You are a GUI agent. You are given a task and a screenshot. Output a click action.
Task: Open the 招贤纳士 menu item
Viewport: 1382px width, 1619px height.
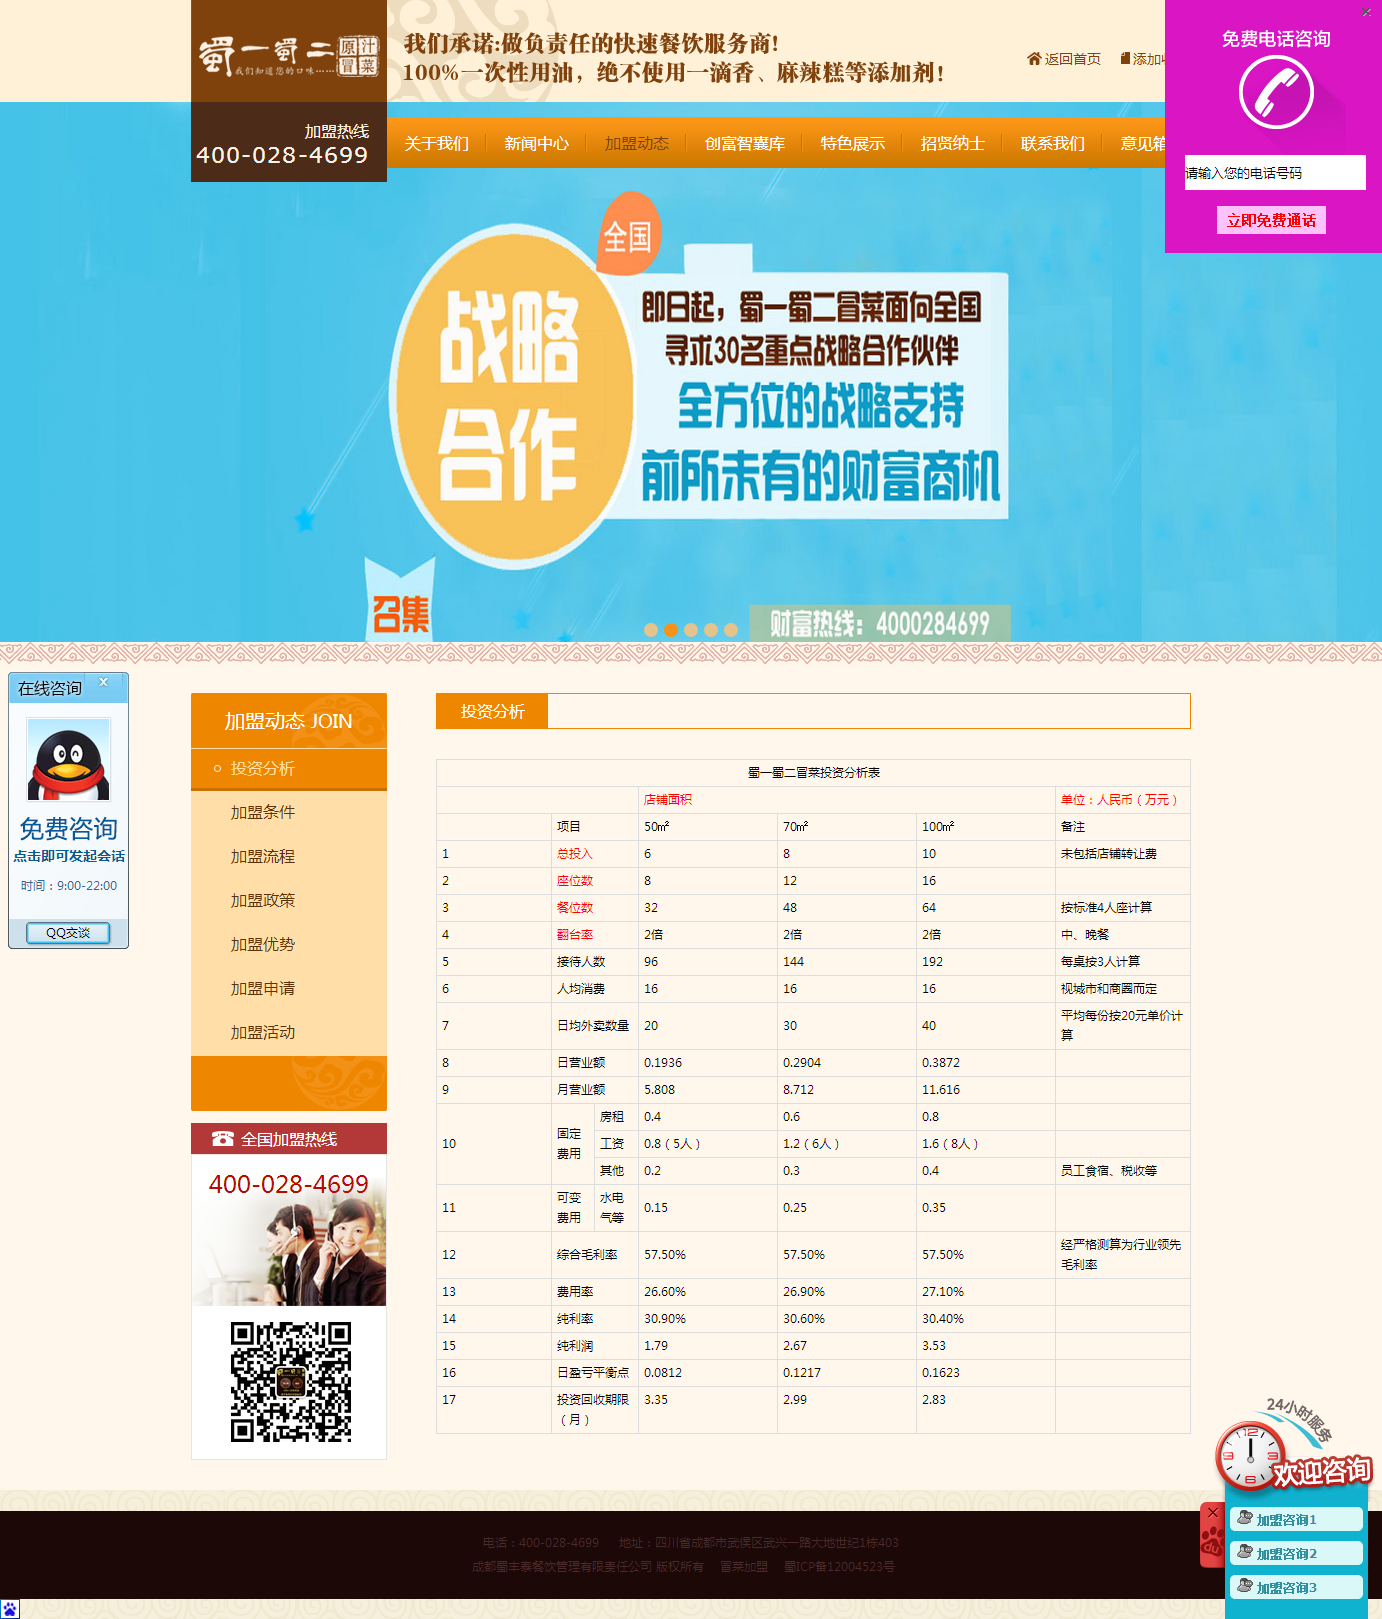click(x=953, y=143)
